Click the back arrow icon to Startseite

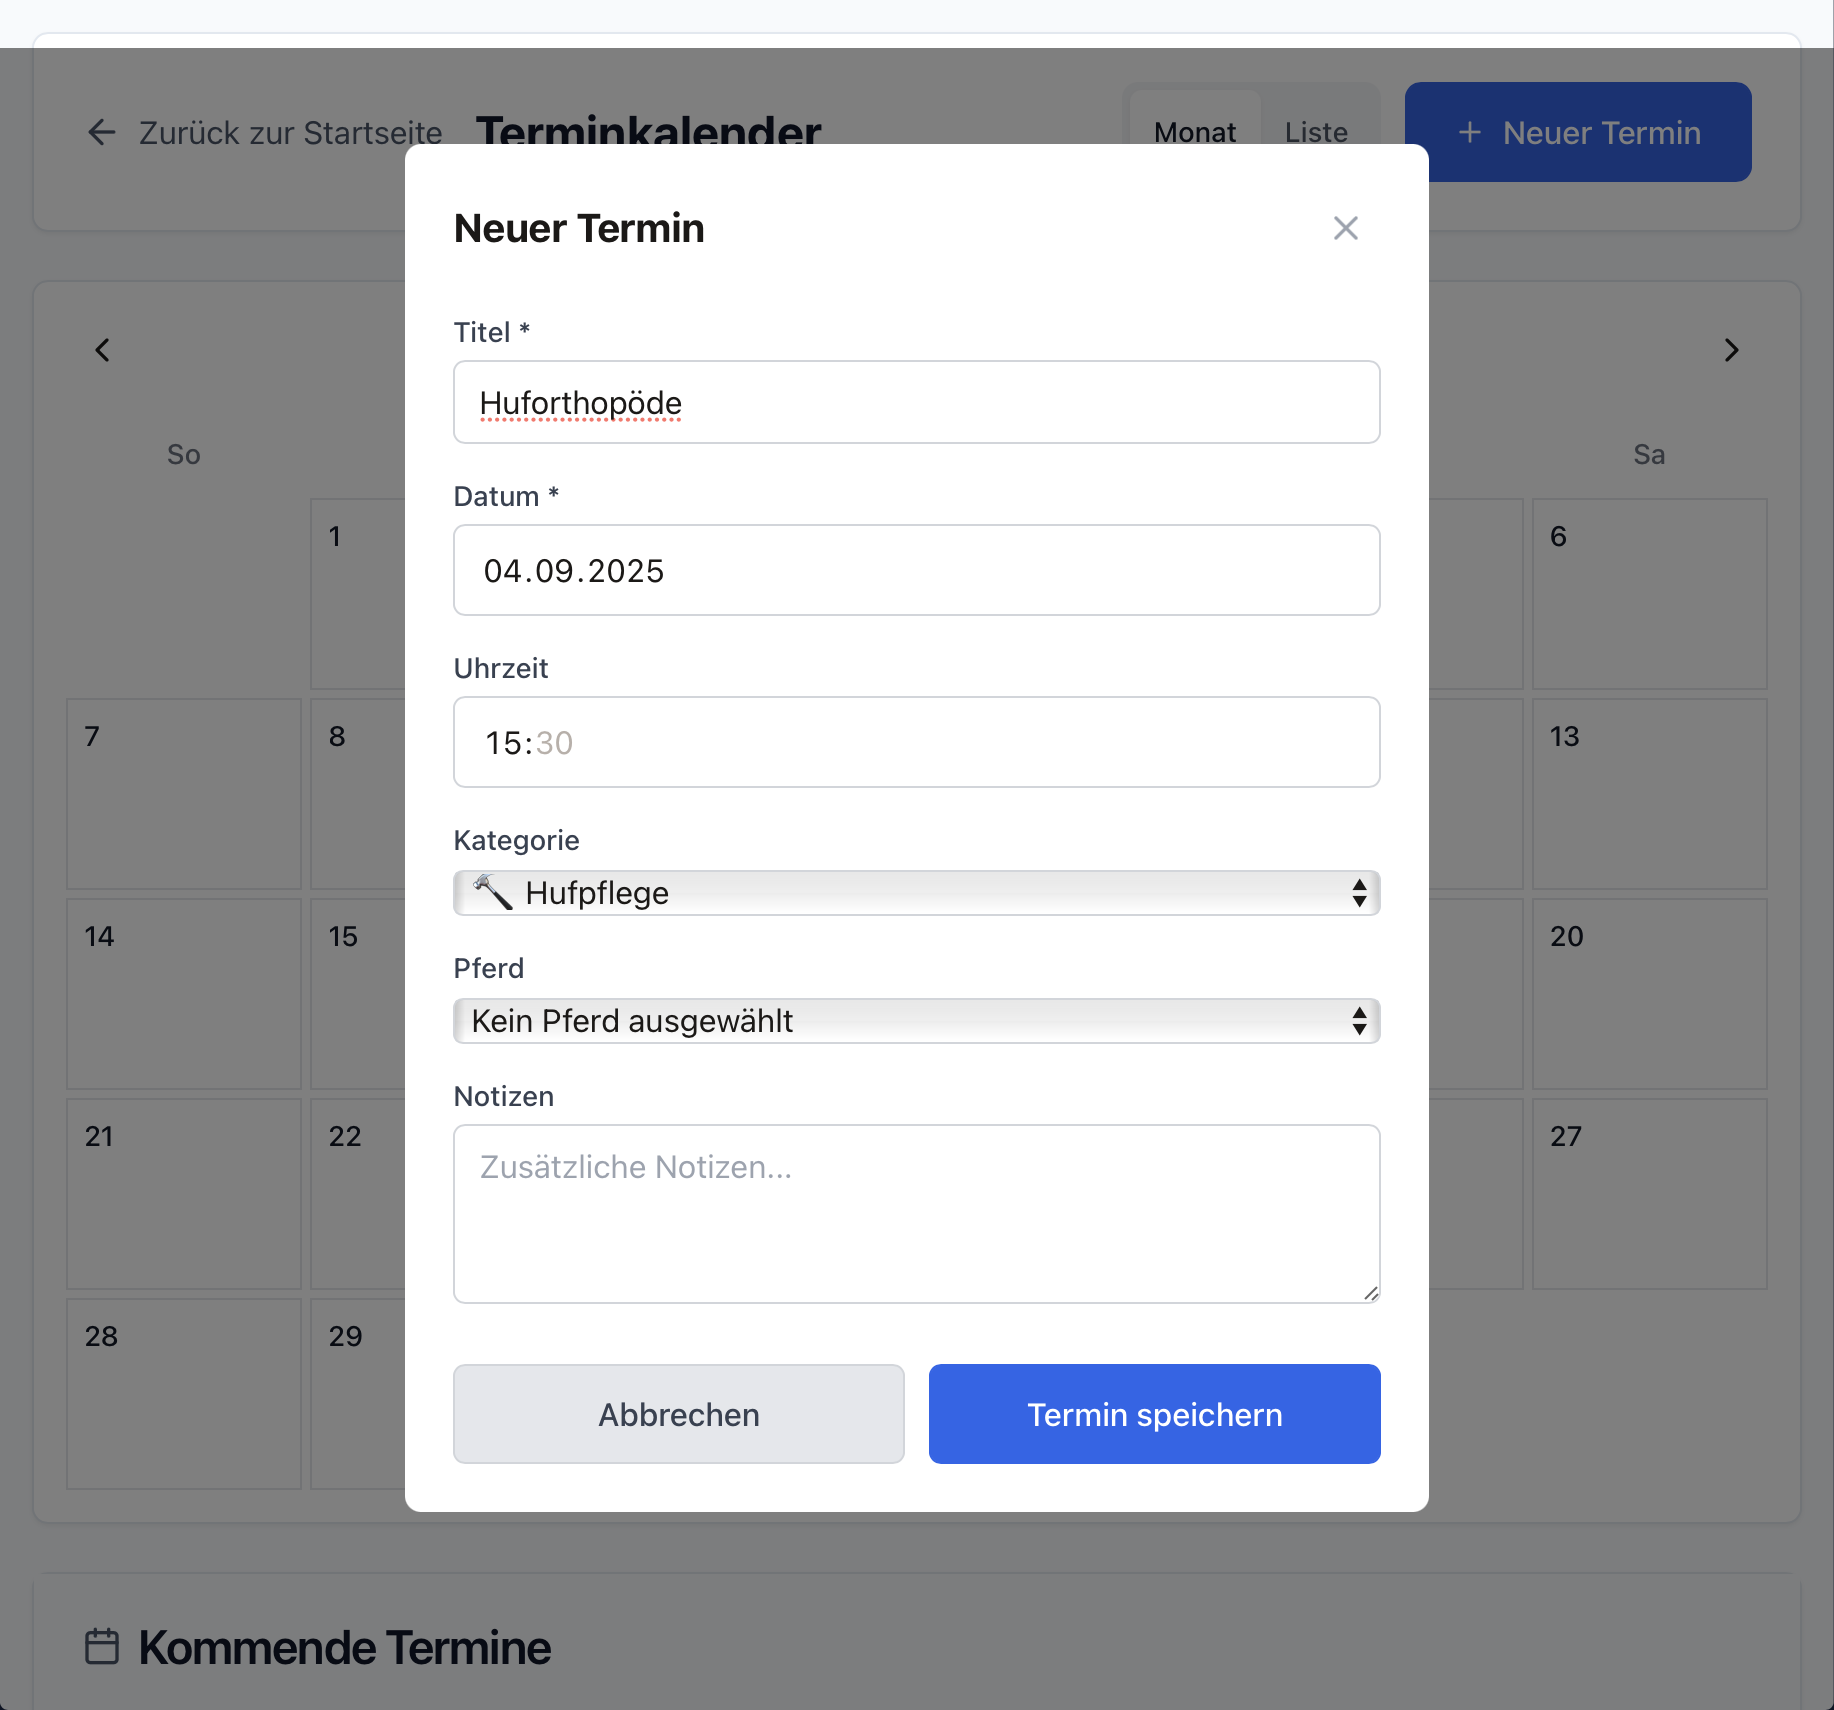point(102,132)
